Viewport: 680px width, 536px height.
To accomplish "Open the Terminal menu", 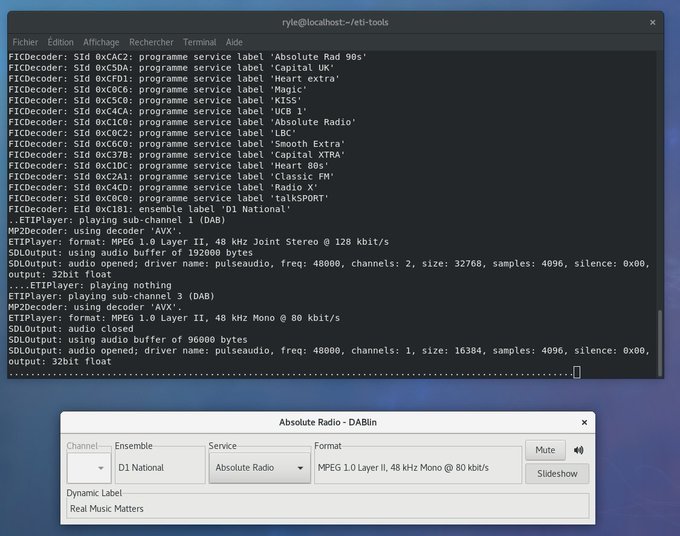I will 199,42.
